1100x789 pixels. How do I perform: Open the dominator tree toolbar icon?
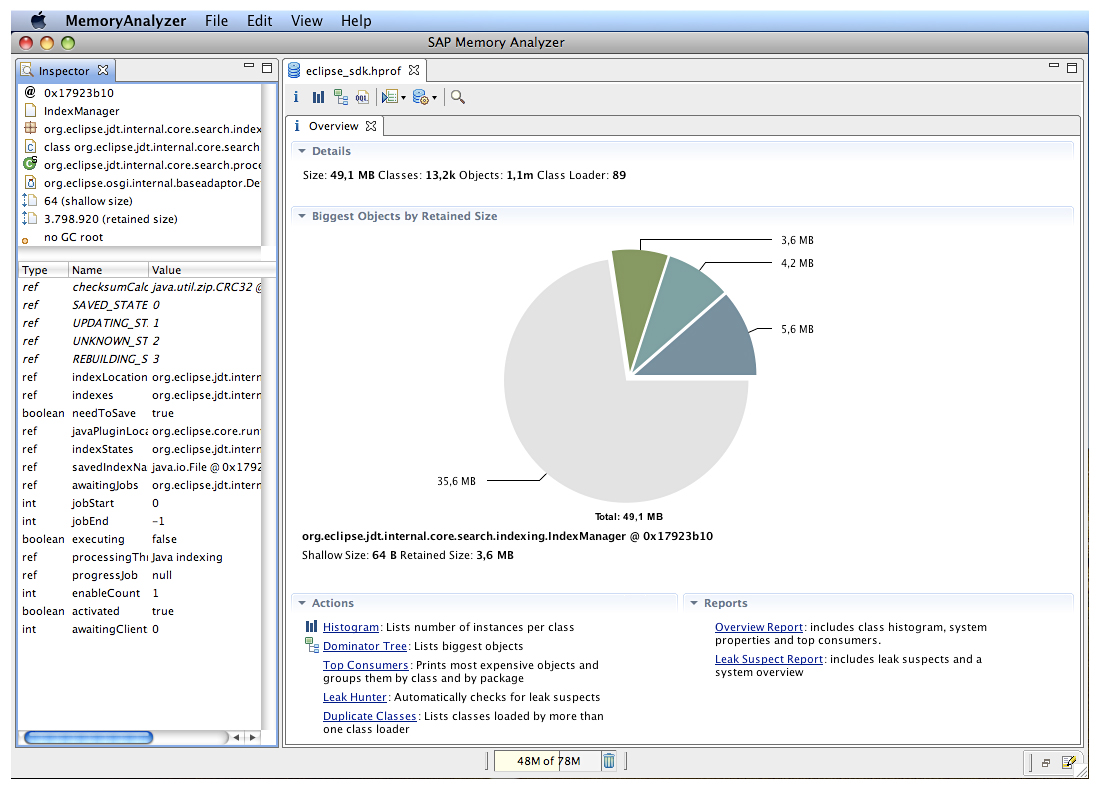341,97
